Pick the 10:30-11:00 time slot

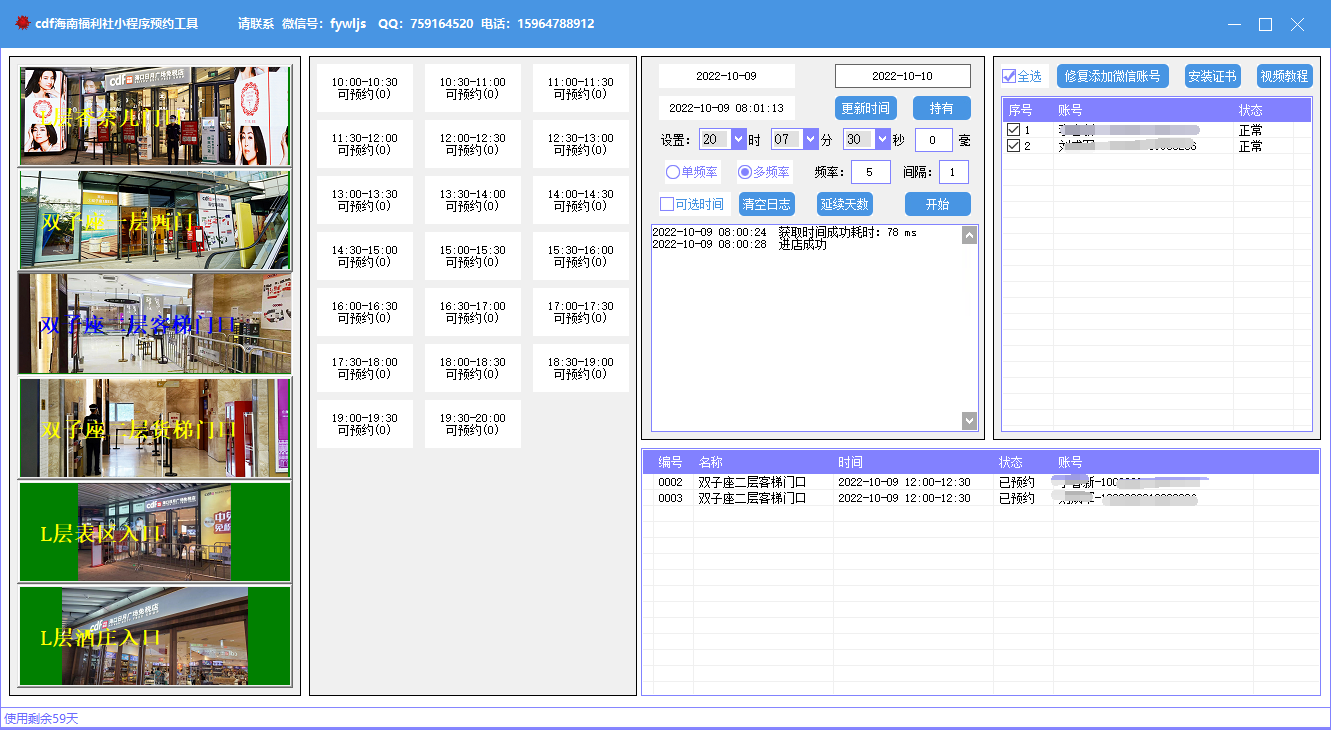pyautogui.click(x=473, y=88)
